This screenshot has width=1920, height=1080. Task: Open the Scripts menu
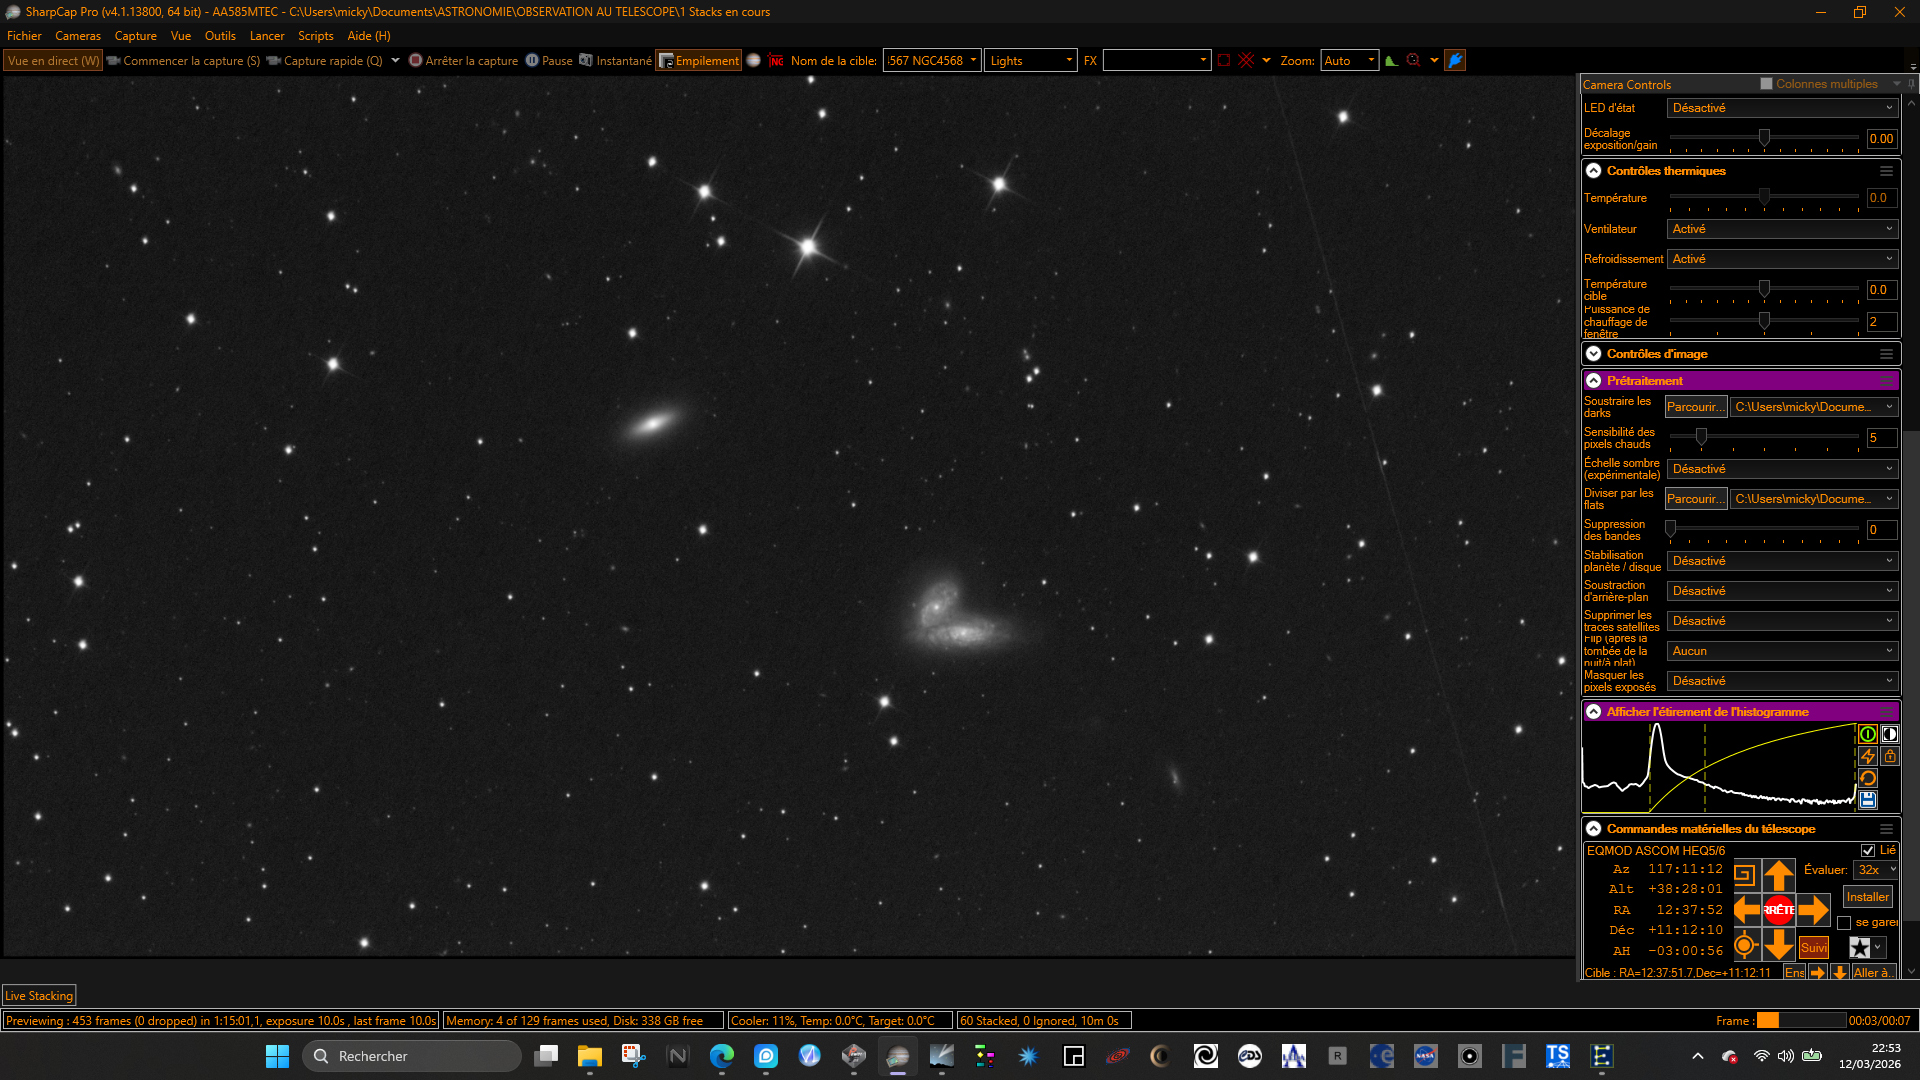click(x=315, y=36)
